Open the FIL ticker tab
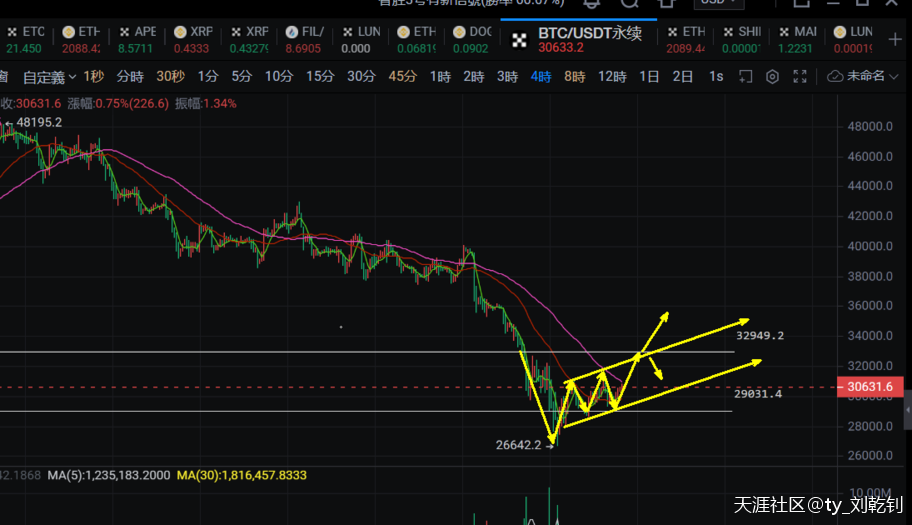 pos(309,32)
